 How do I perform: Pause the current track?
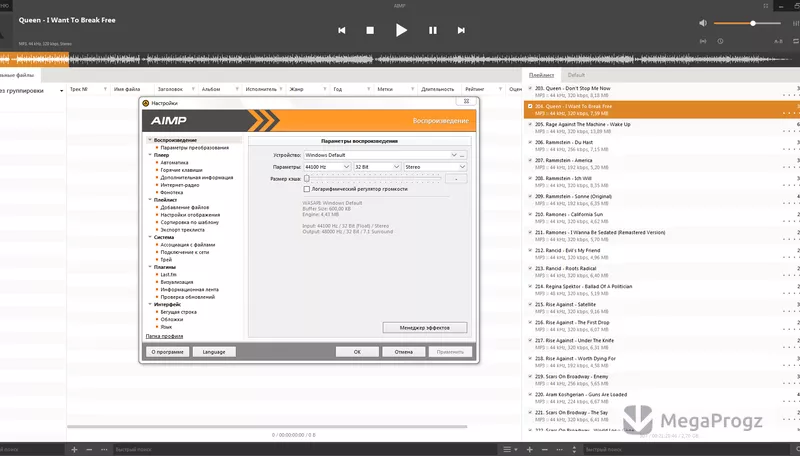(x=433, y=31)
